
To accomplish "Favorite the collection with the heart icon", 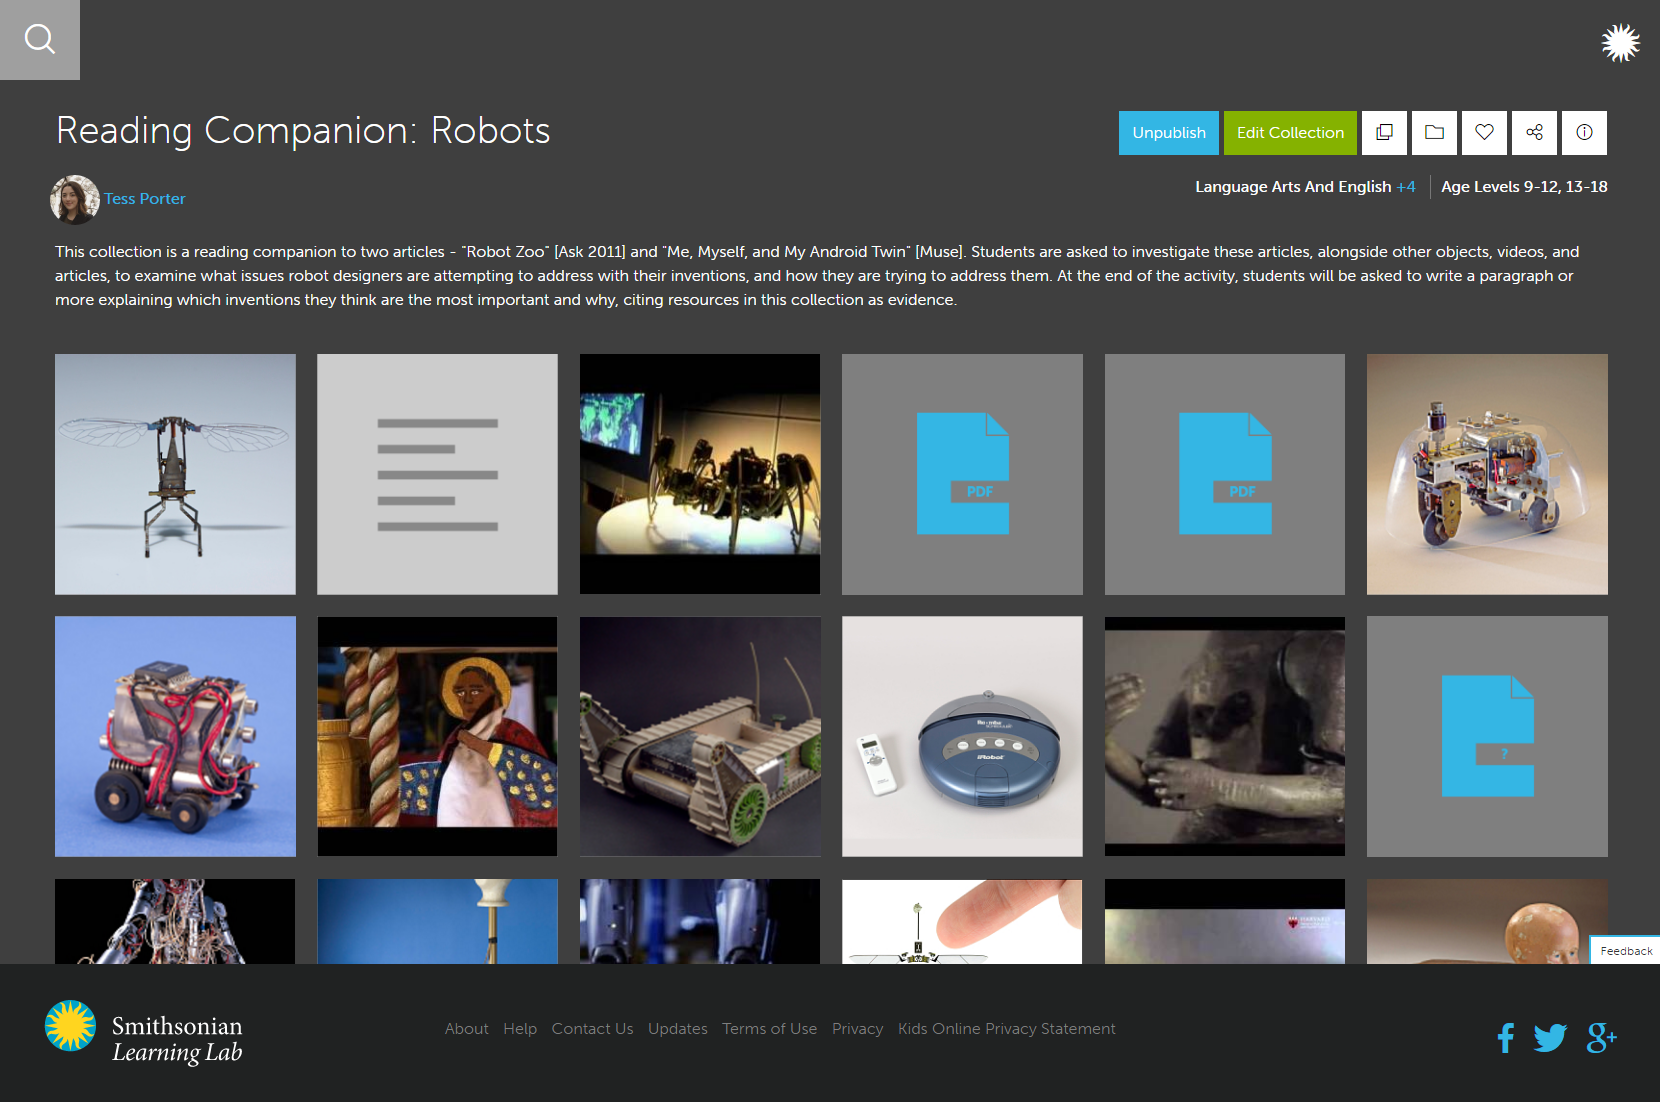I will pyautogui.click(x=1484, y=133).
